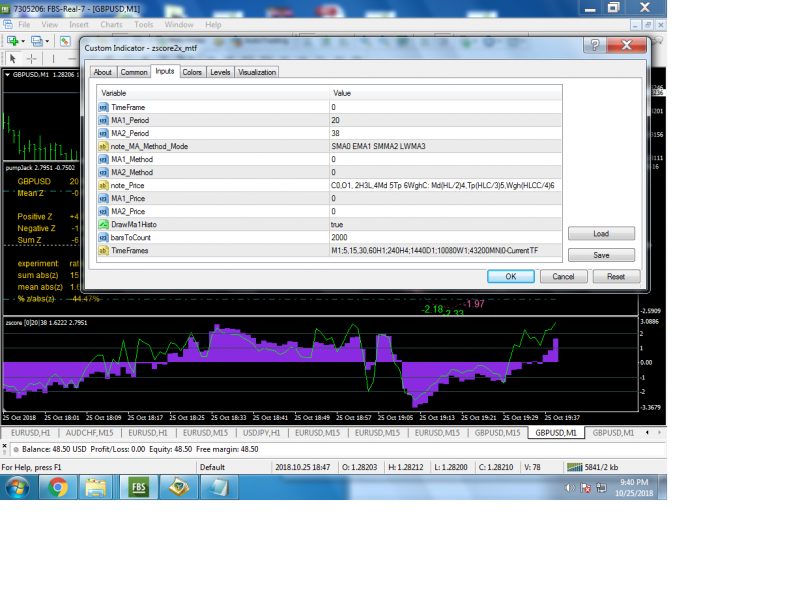Open the Profiles dropdown arrow

[47, 41]
